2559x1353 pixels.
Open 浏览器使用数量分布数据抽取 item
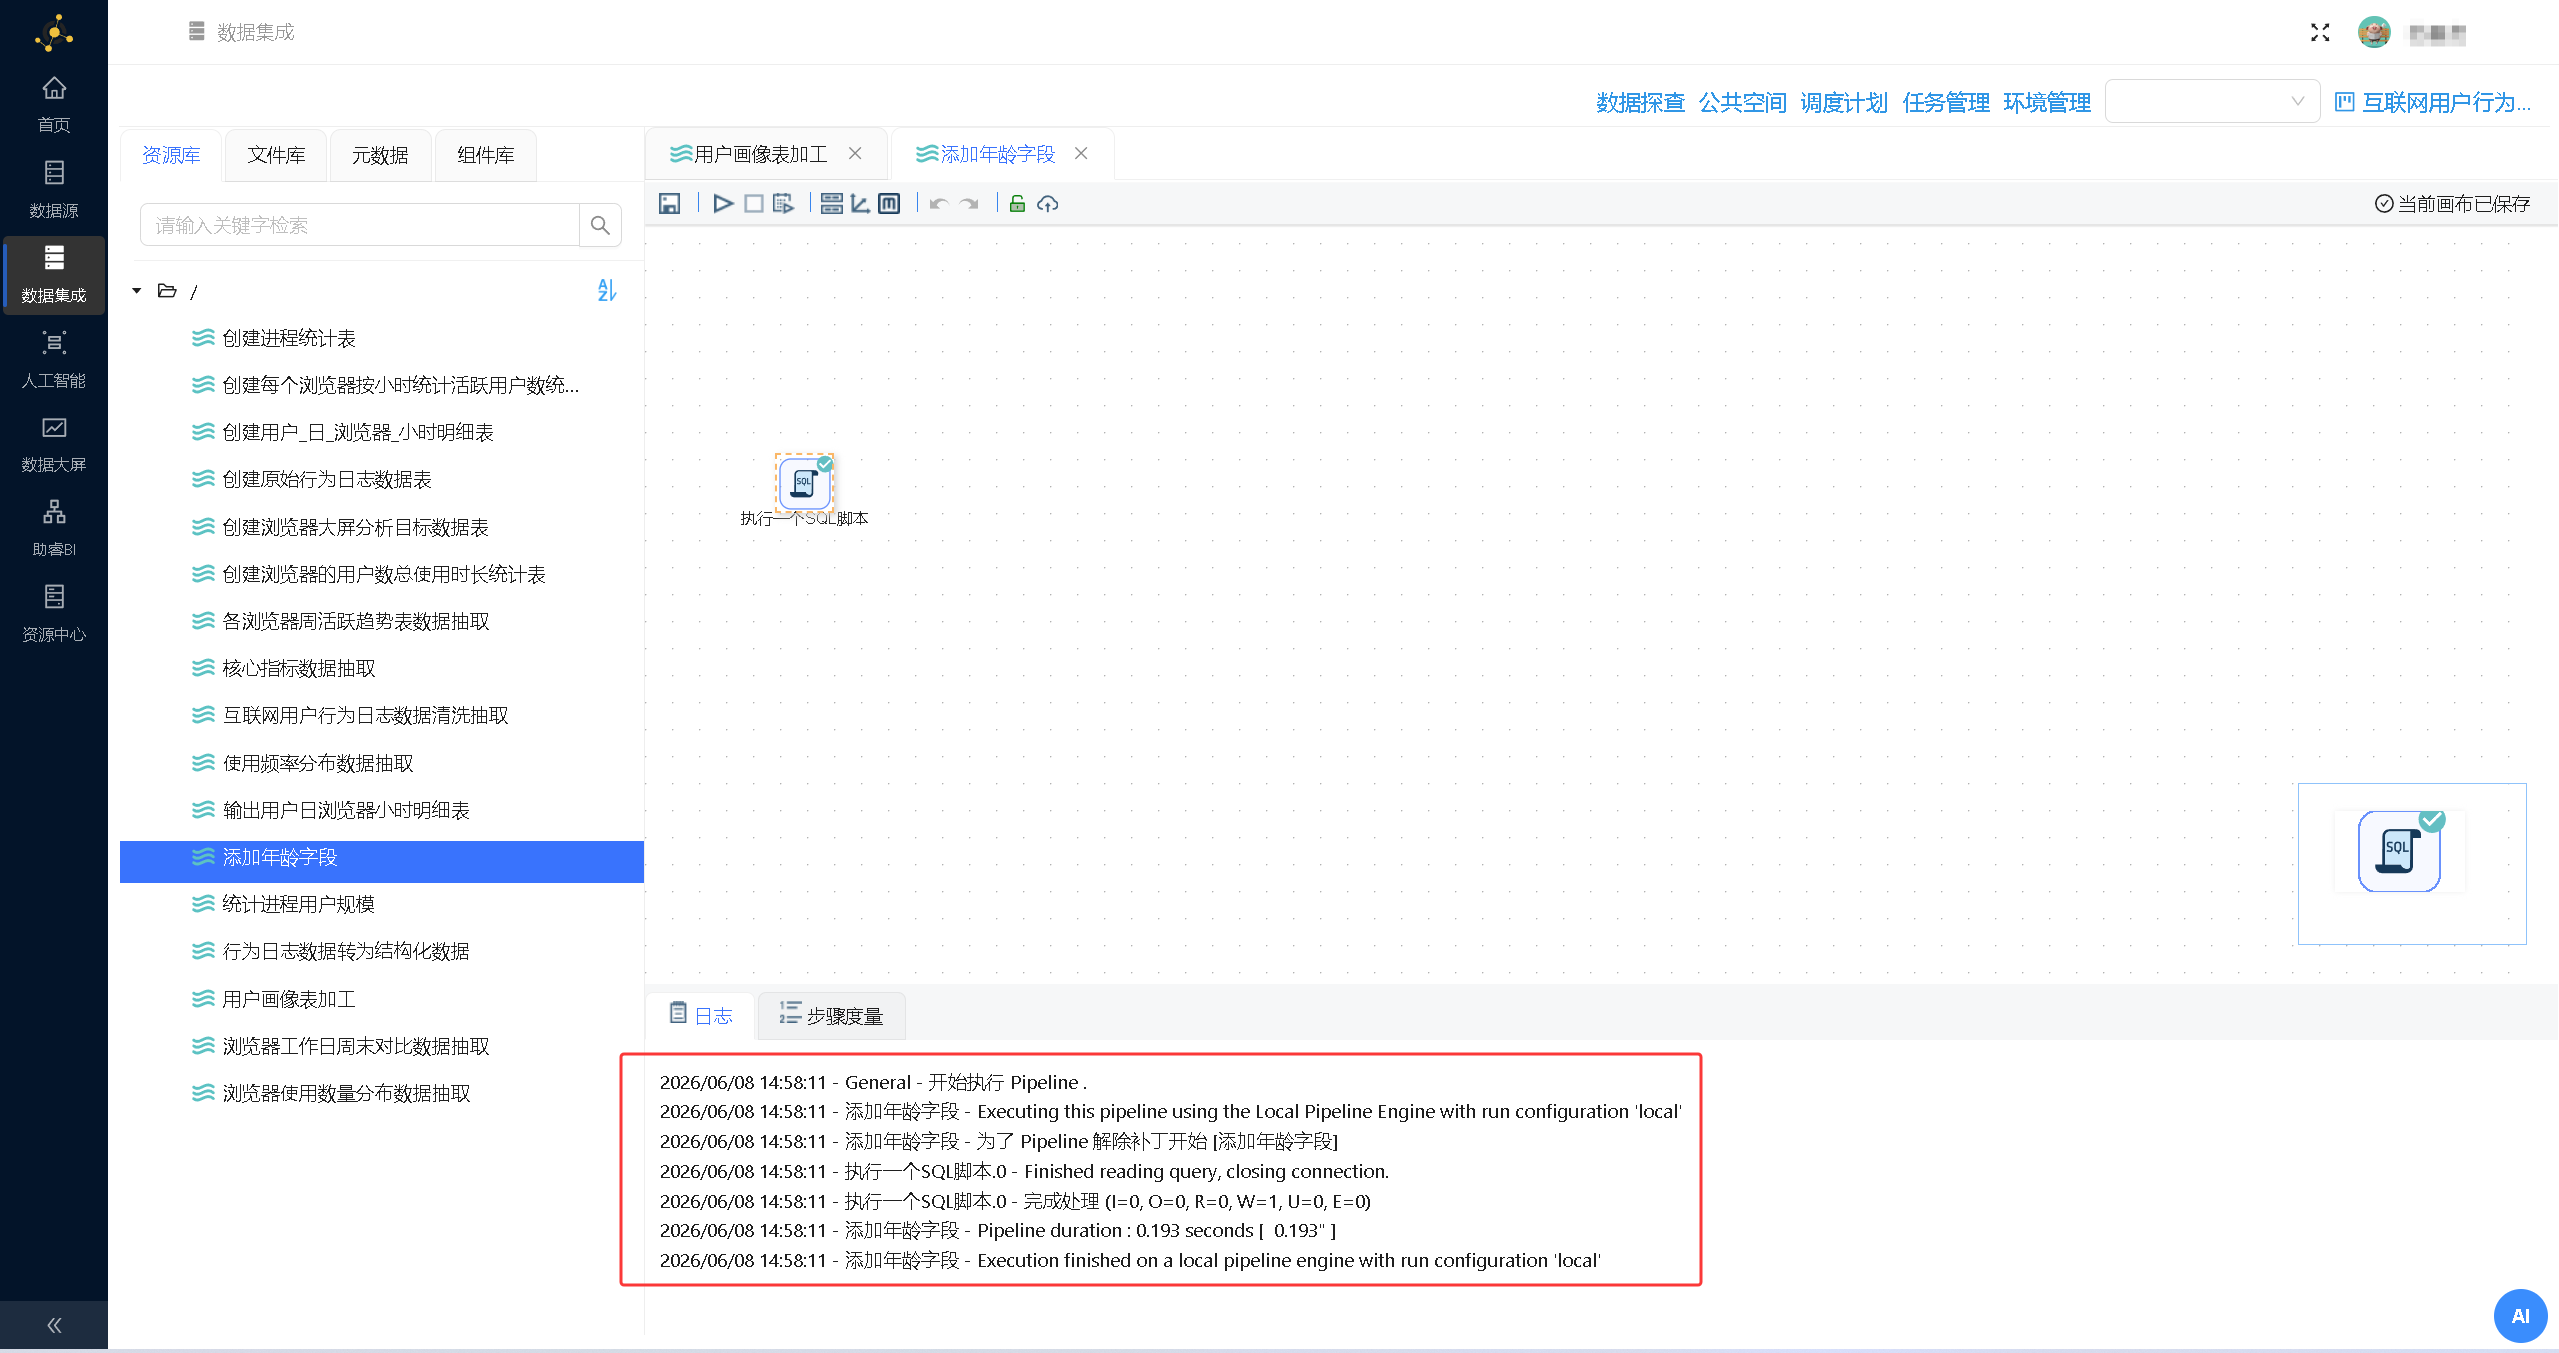click(x=346, y=1094)
